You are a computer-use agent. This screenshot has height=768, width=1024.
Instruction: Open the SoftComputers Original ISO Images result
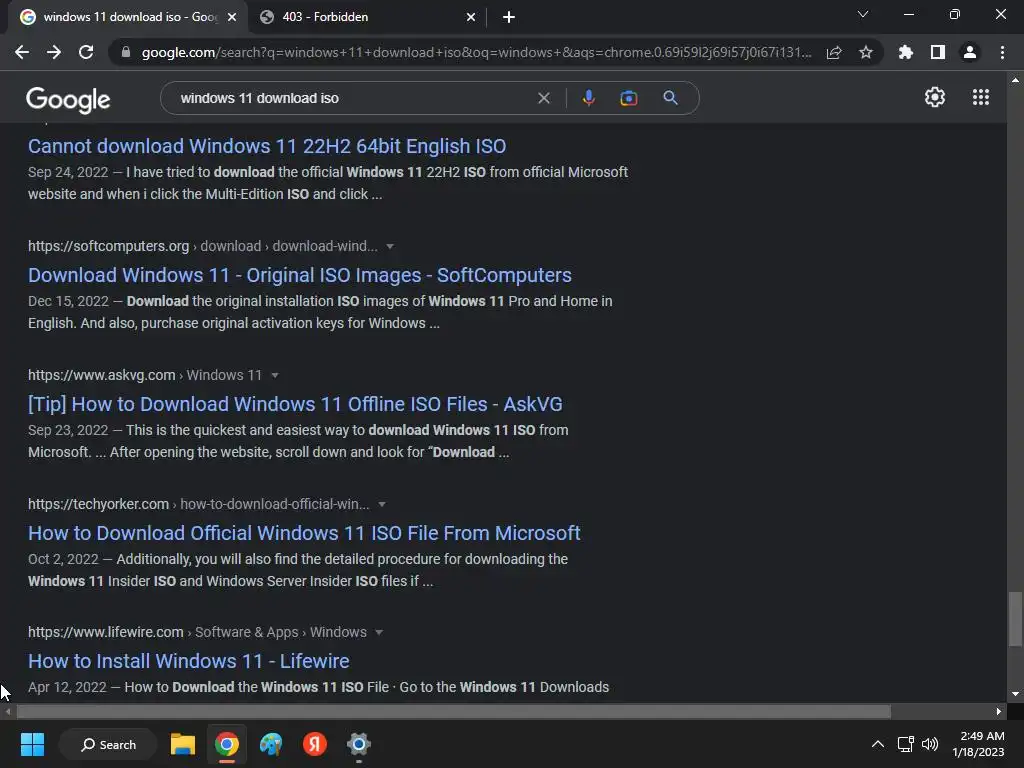click(x=300, y=275)
